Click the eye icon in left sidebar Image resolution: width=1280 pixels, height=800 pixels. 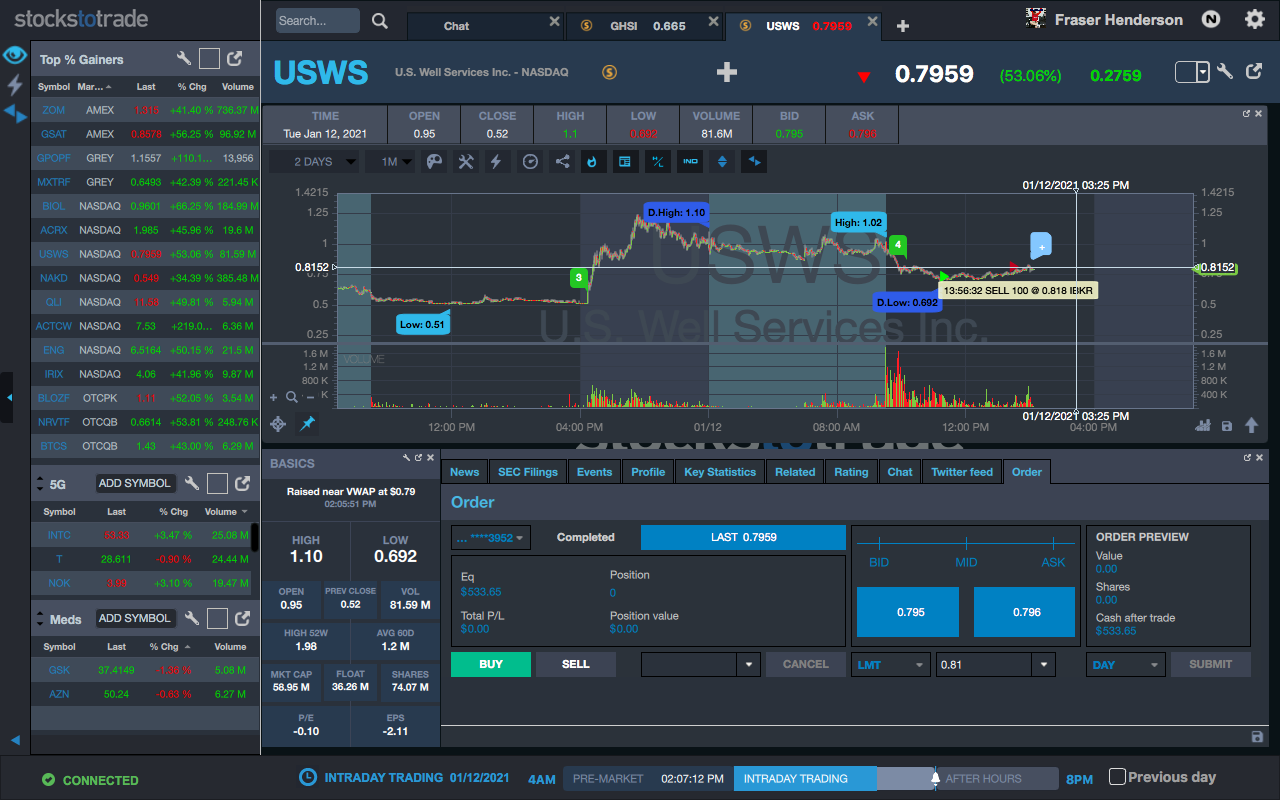click(15, 54)
